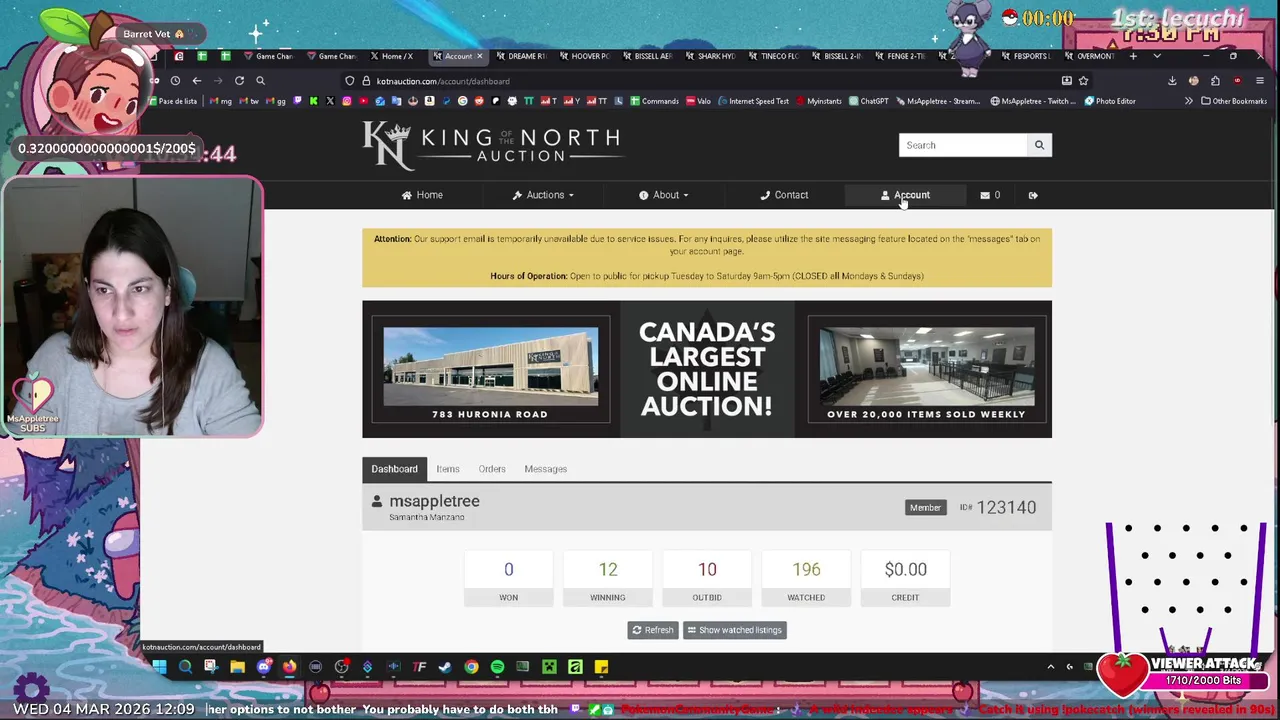The height and width of the screenshot is (720, 1280).
Task: Show more bookmarks overflow chevron
Action: [1189, 101]
